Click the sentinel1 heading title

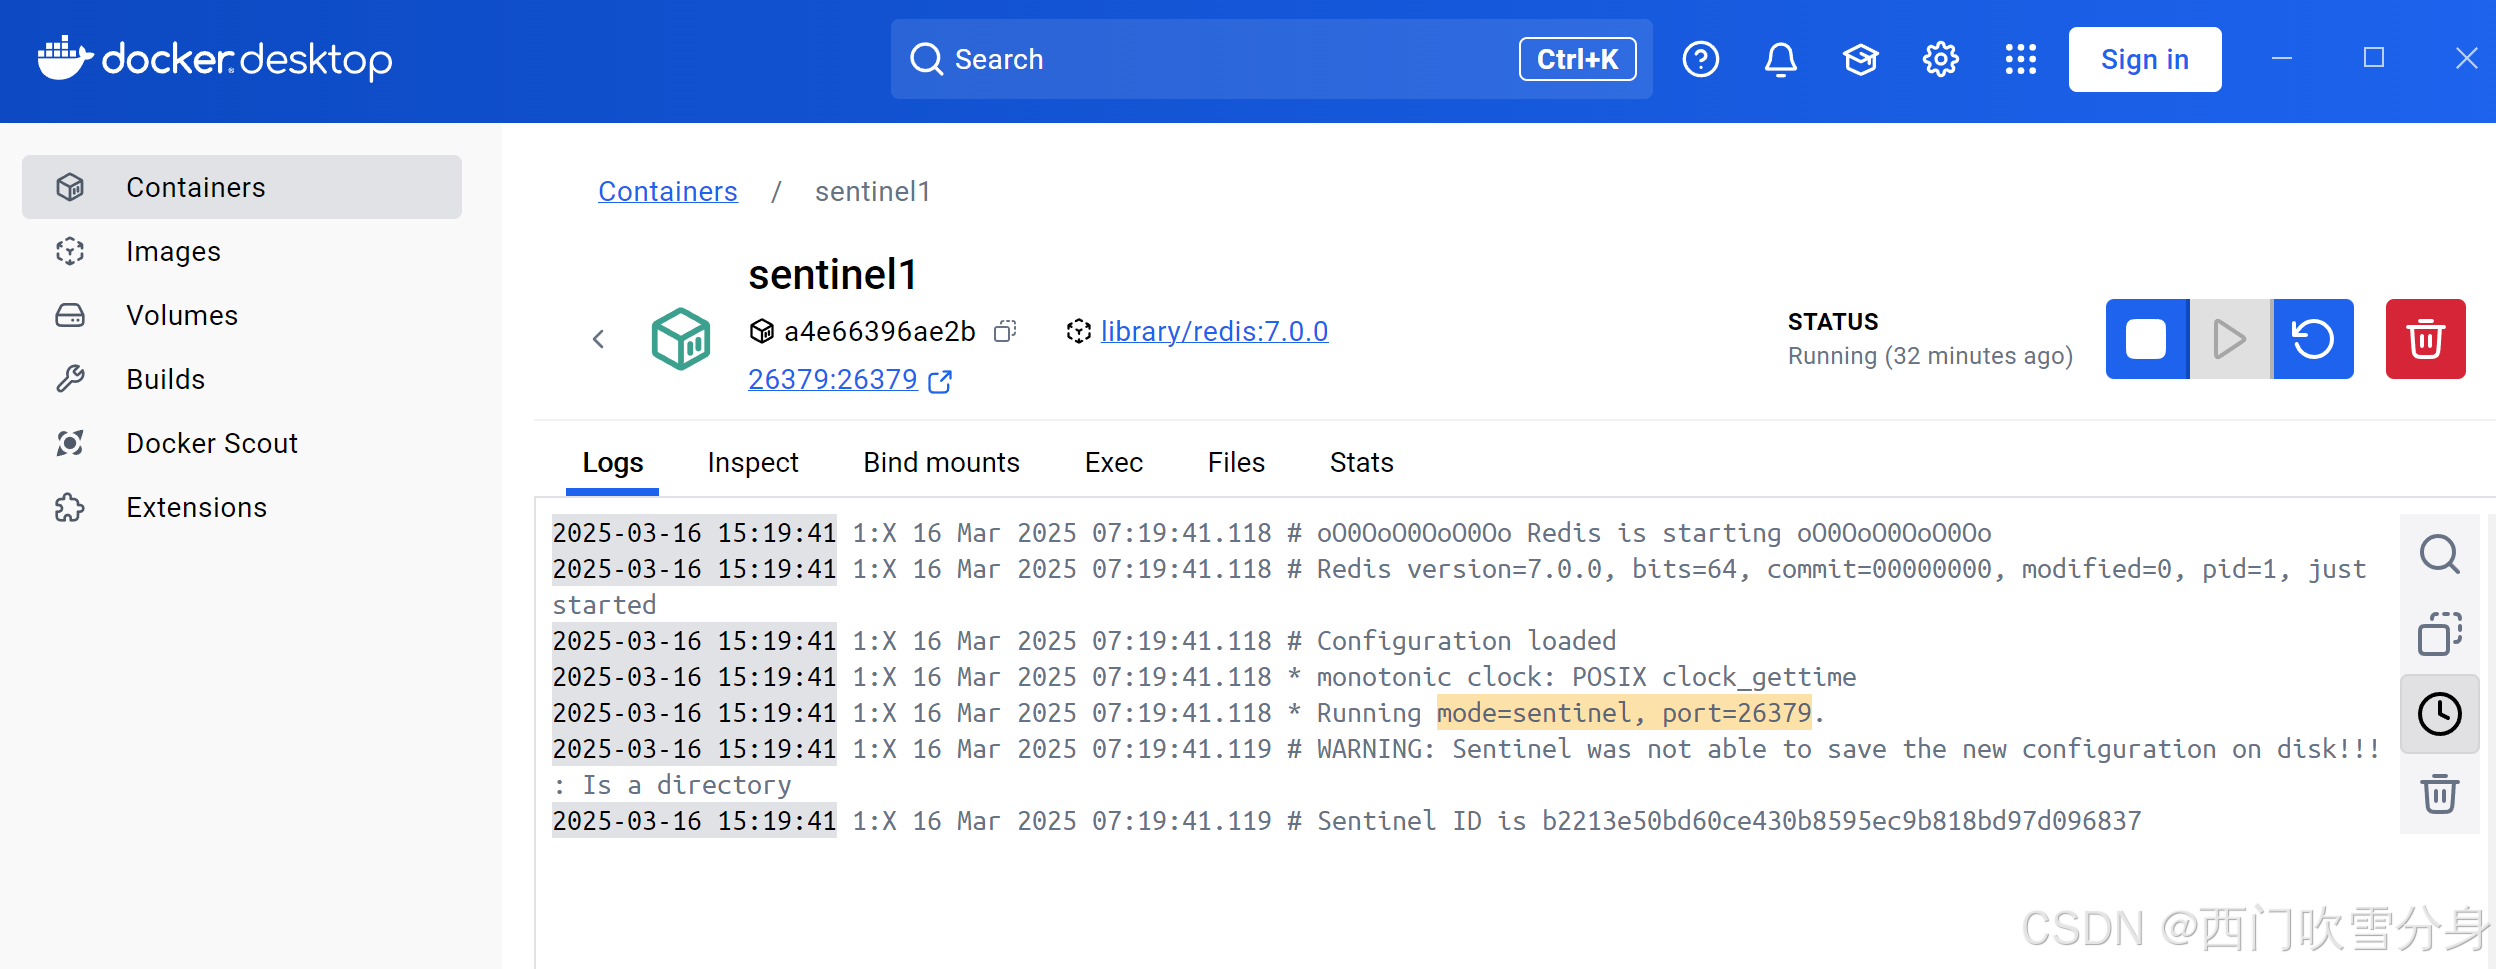click(832, 275)
